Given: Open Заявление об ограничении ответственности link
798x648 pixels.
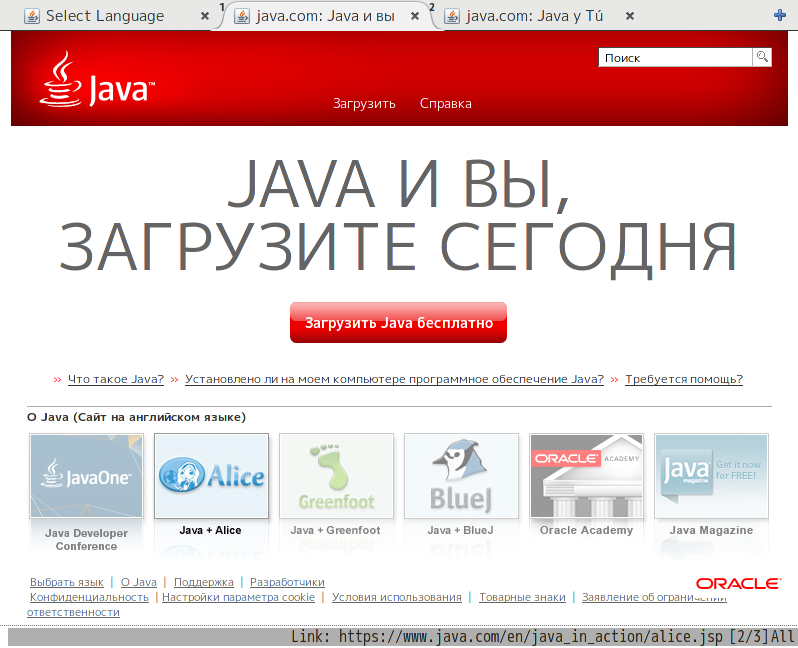Looking at the screenshot, I should pyautogui.click(x=654, y=597).
